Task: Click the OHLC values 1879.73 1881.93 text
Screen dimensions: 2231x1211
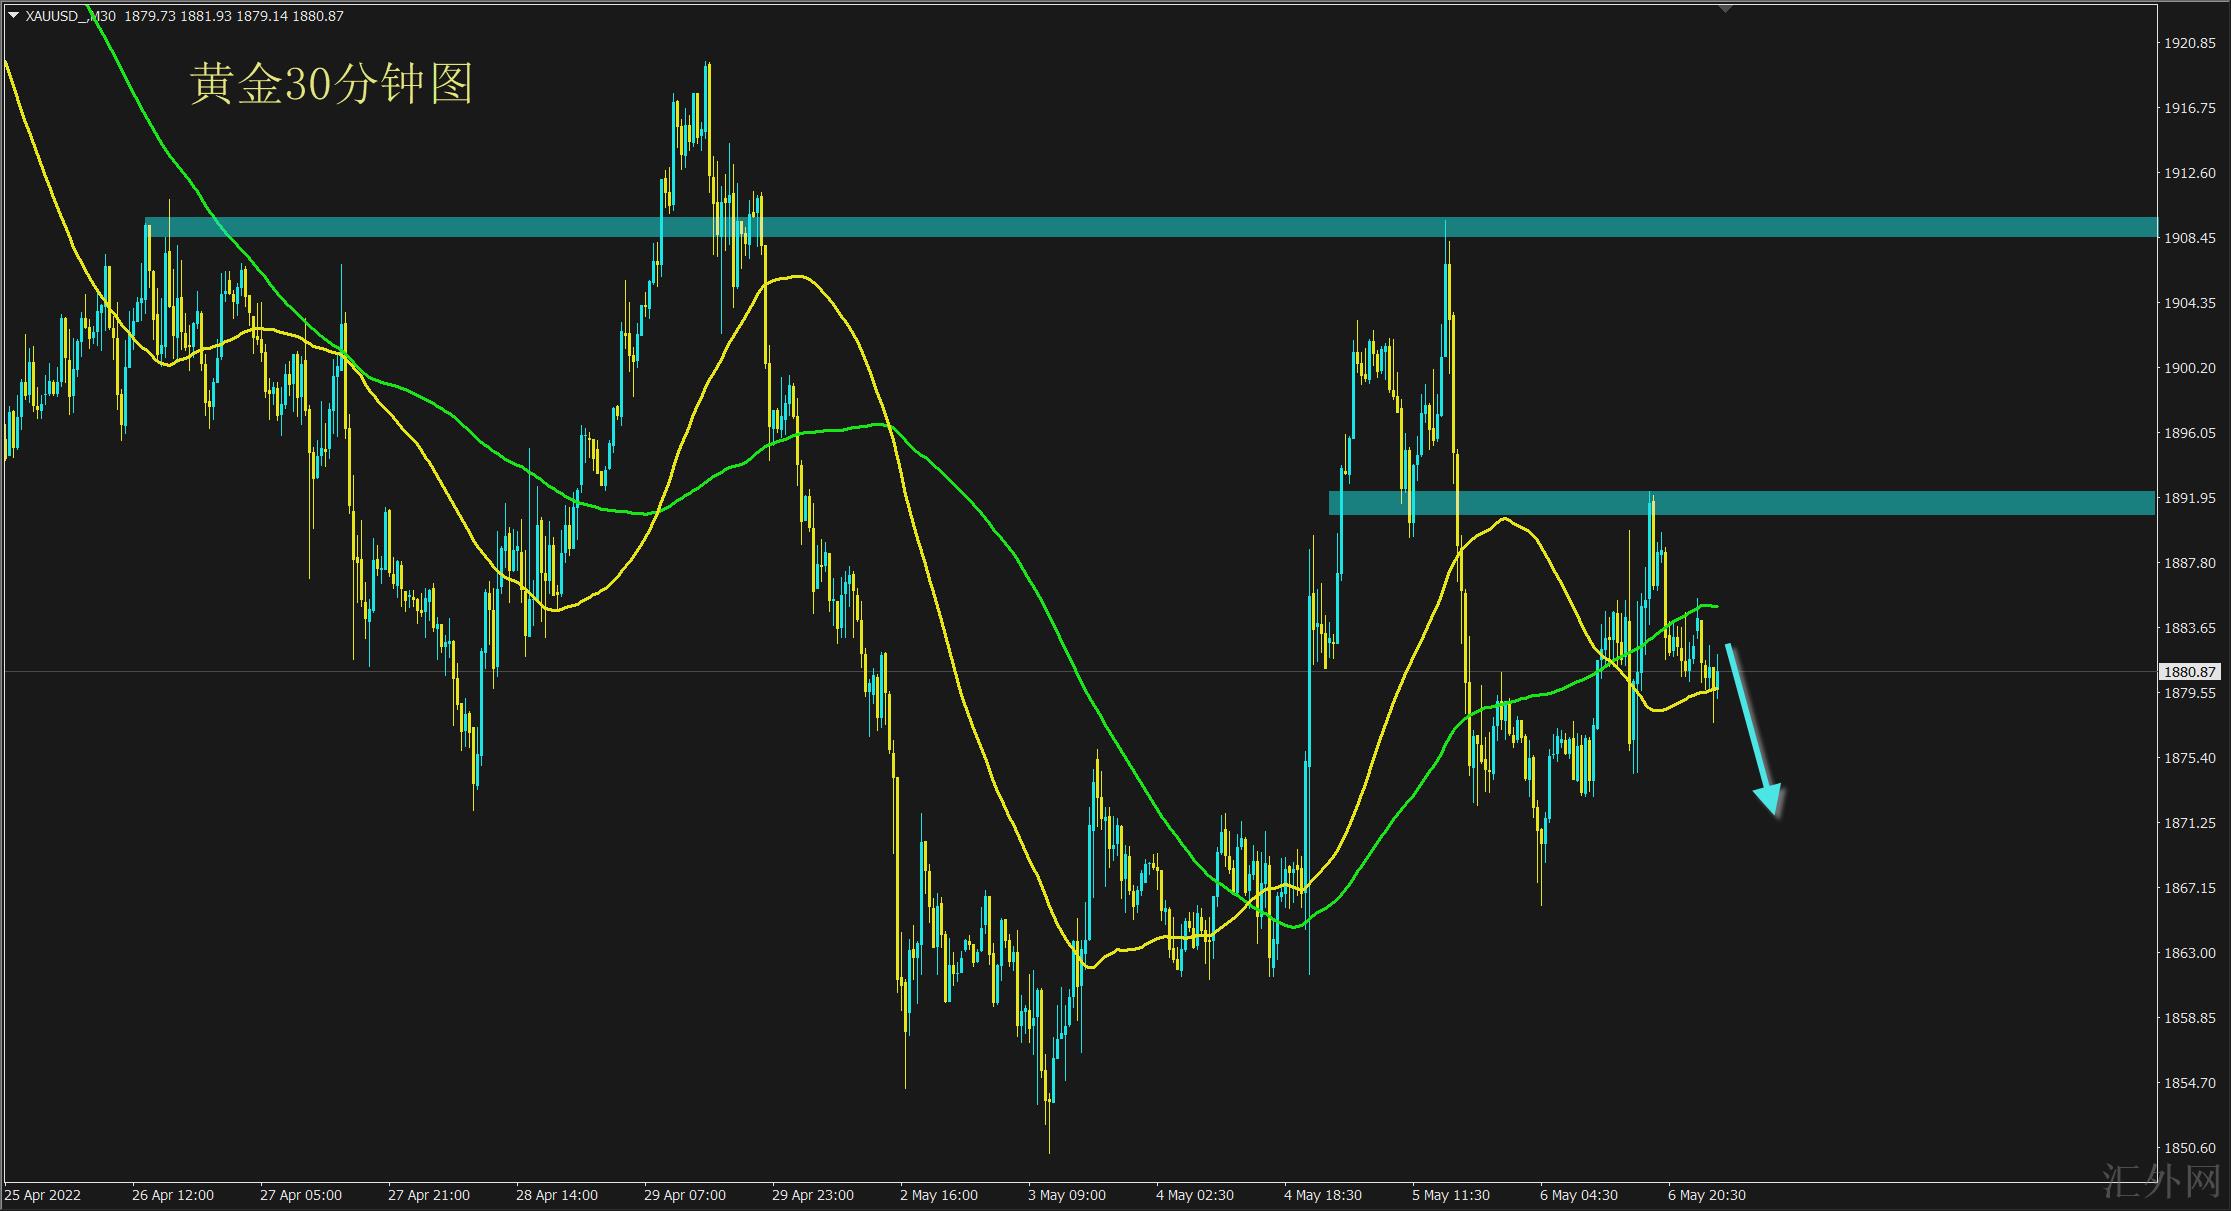Action: (x=178, y=16)
